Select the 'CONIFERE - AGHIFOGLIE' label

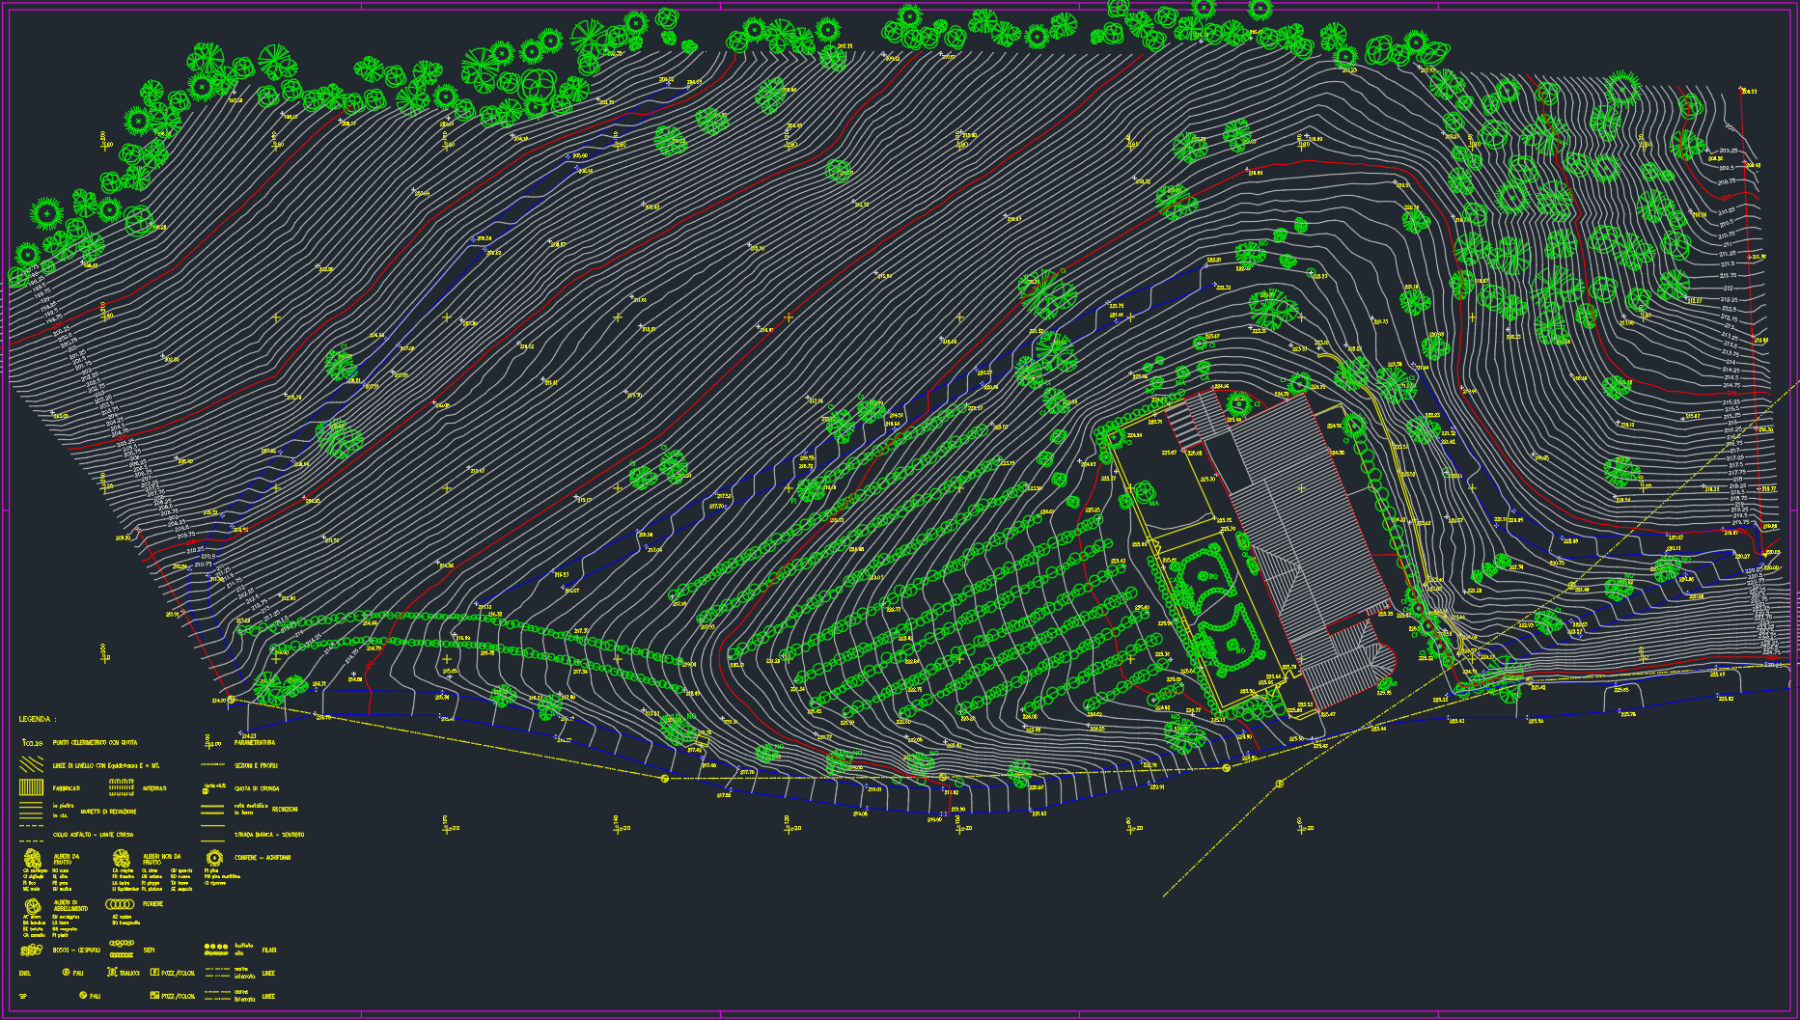pos(262,858)
